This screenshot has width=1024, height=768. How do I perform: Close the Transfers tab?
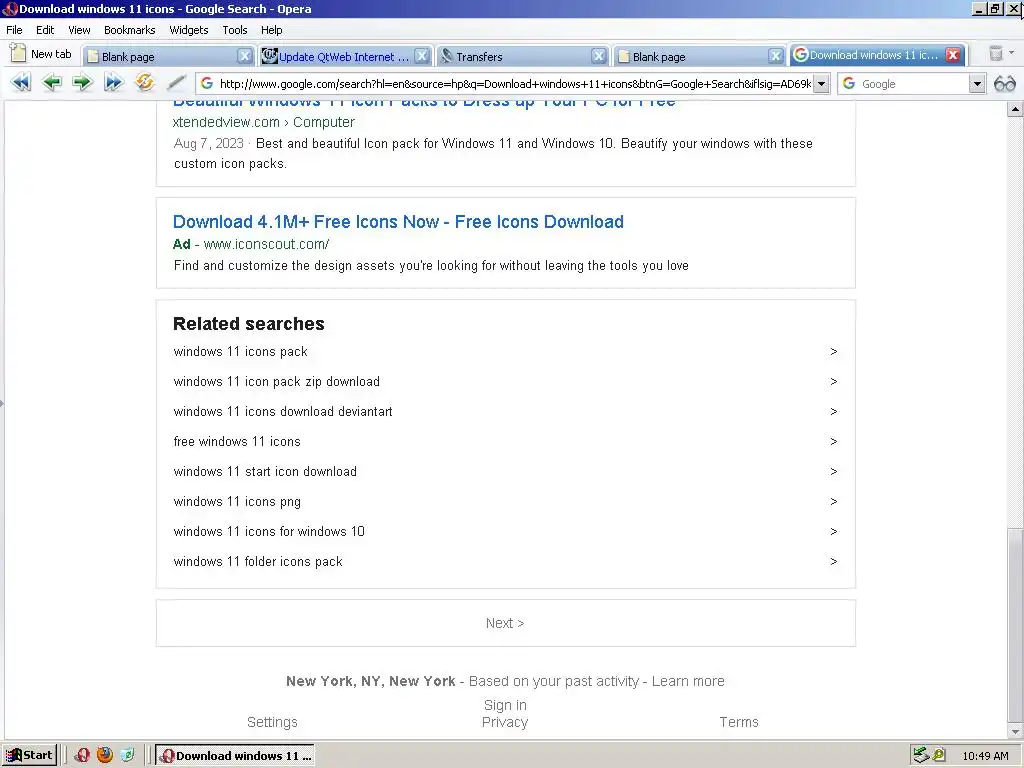point(598,56)
